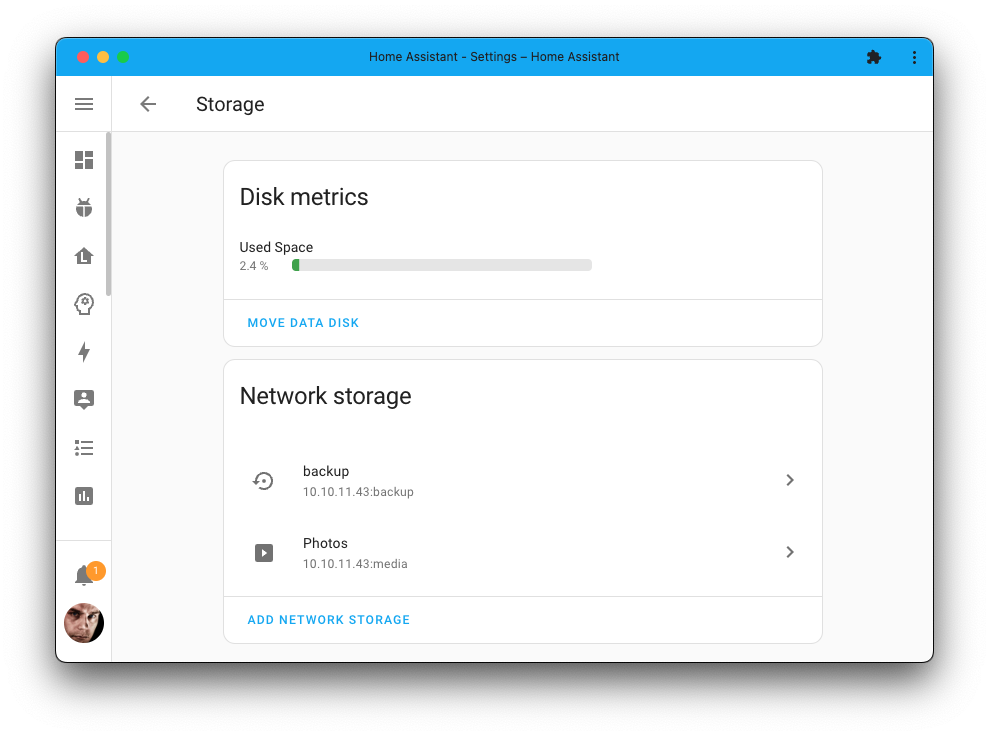Image resolution: width=989 pixels, height=736 pixels.
Task: Select the bug report icon in the sidebar
Action: coord(84,208)
